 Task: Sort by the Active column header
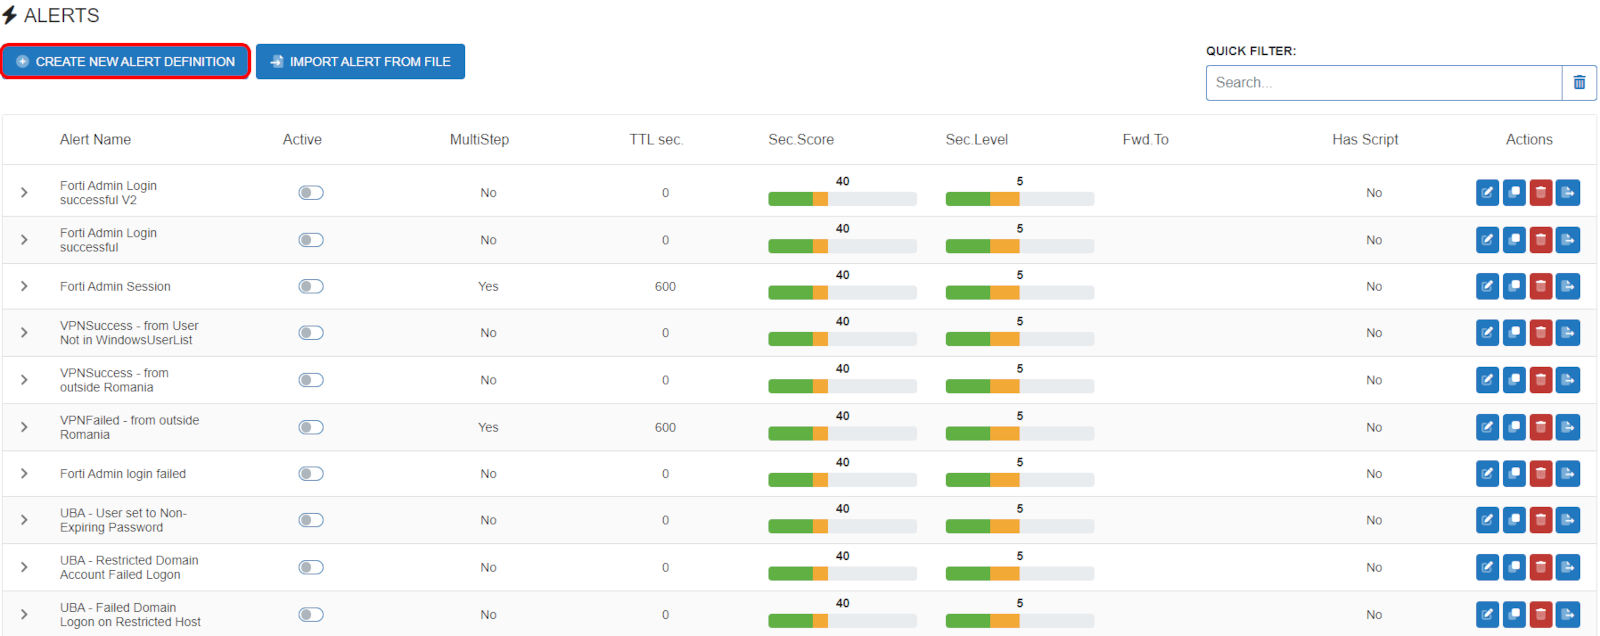tap(302, 140)
